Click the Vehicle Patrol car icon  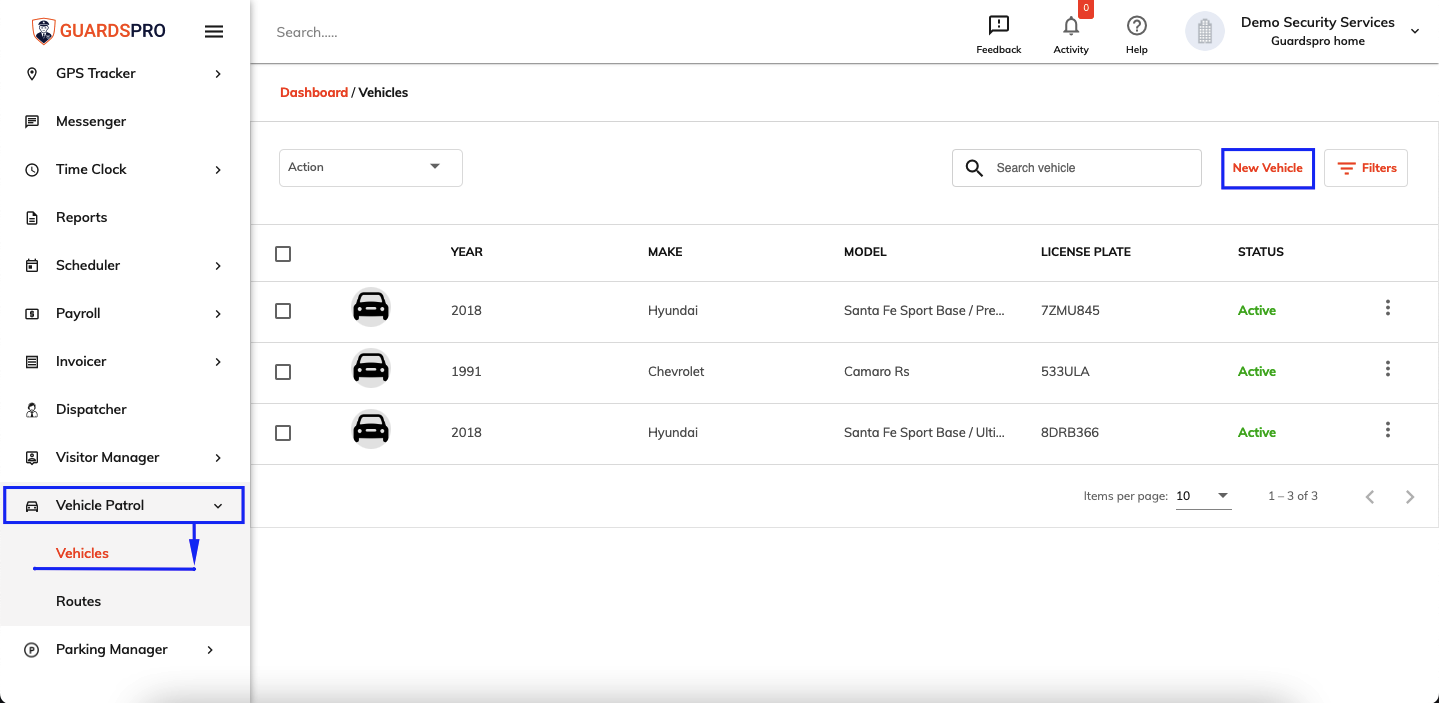coord(32,505)
